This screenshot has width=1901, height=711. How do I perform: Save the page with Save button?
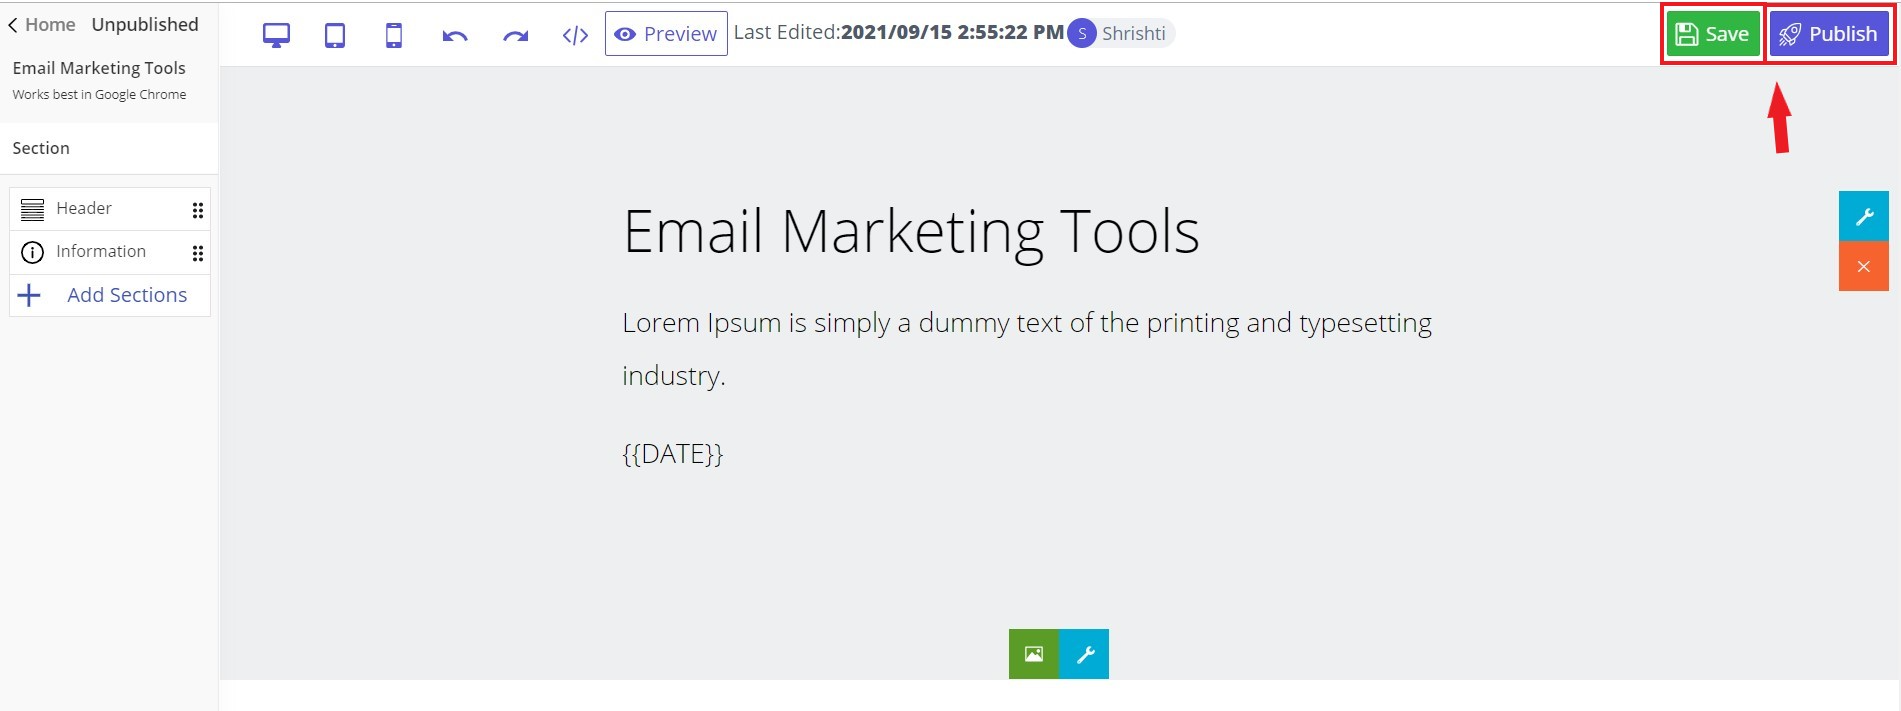coord(1712,34)
